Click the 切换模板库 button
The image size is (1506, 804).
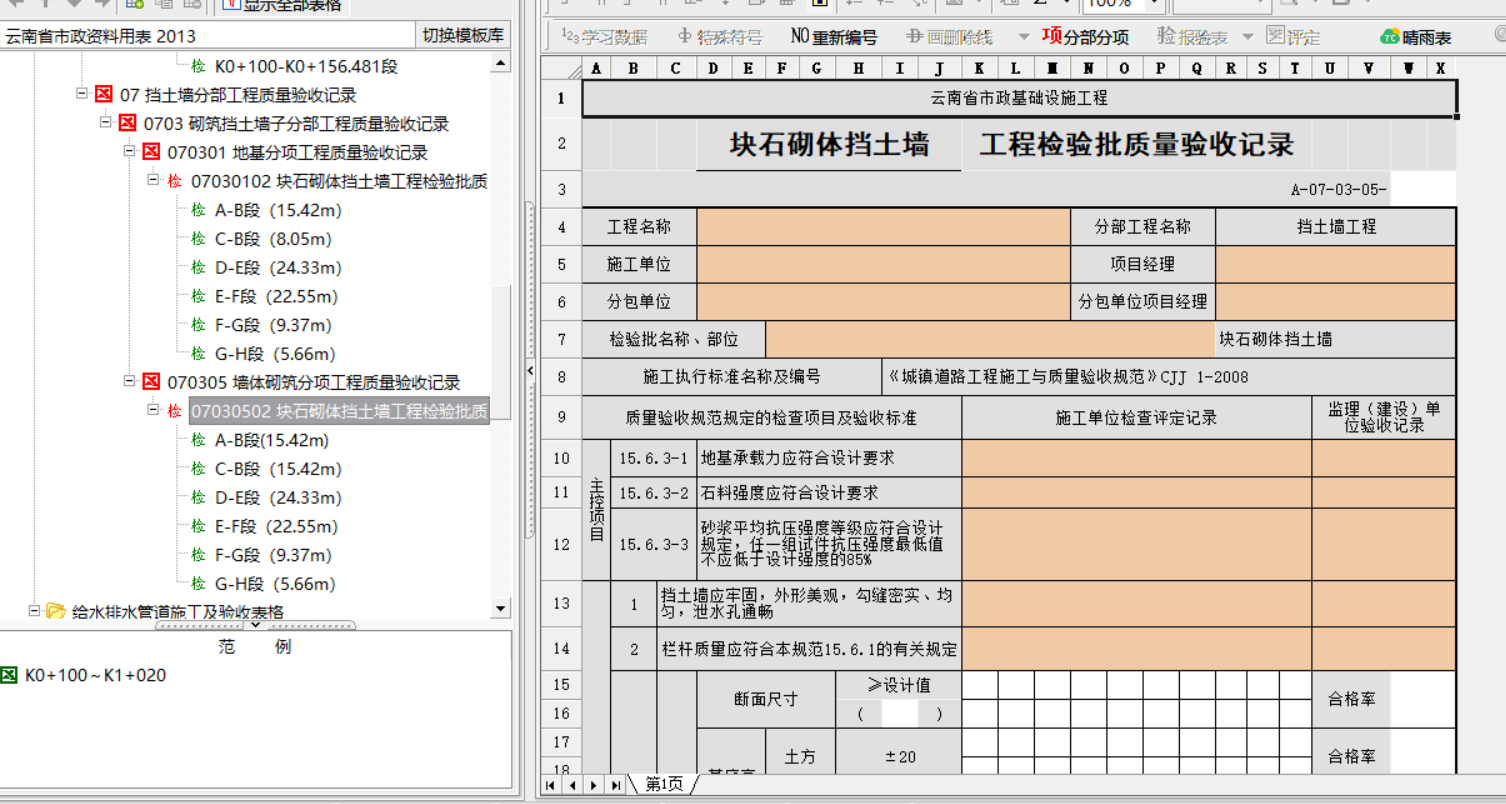pos(462,36)
